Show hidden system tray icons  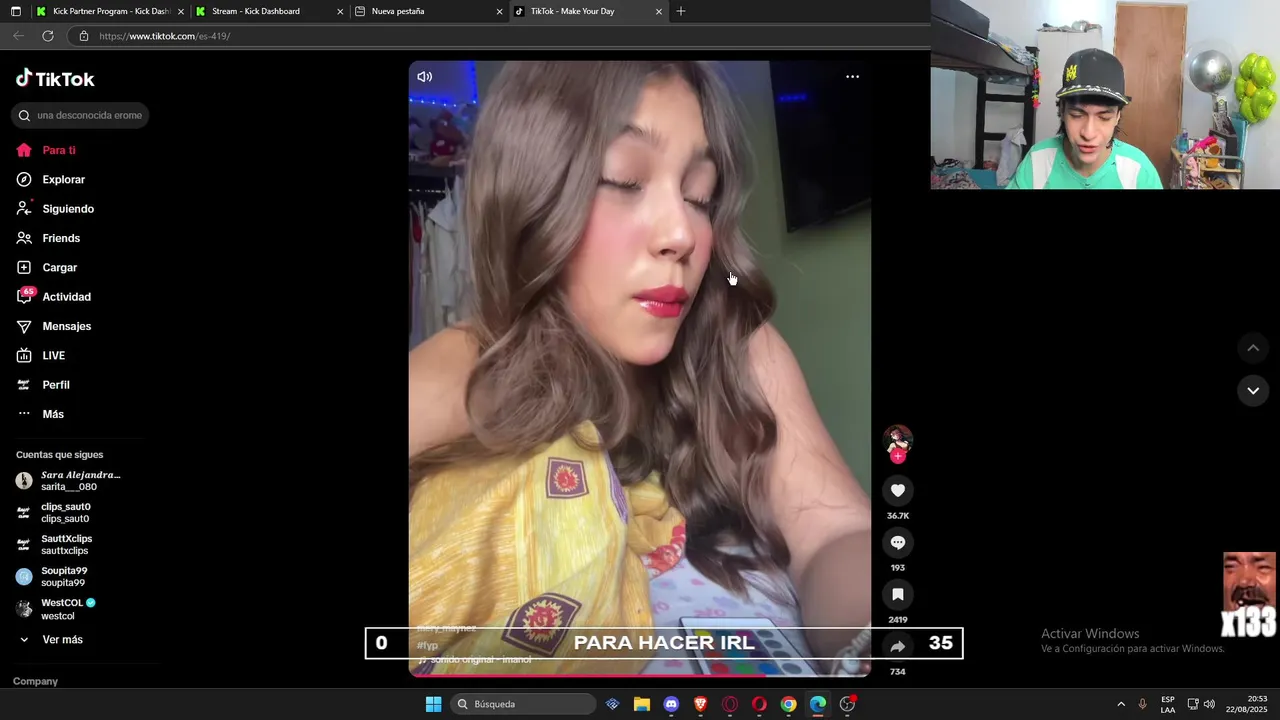click(x=1120, y=704)
